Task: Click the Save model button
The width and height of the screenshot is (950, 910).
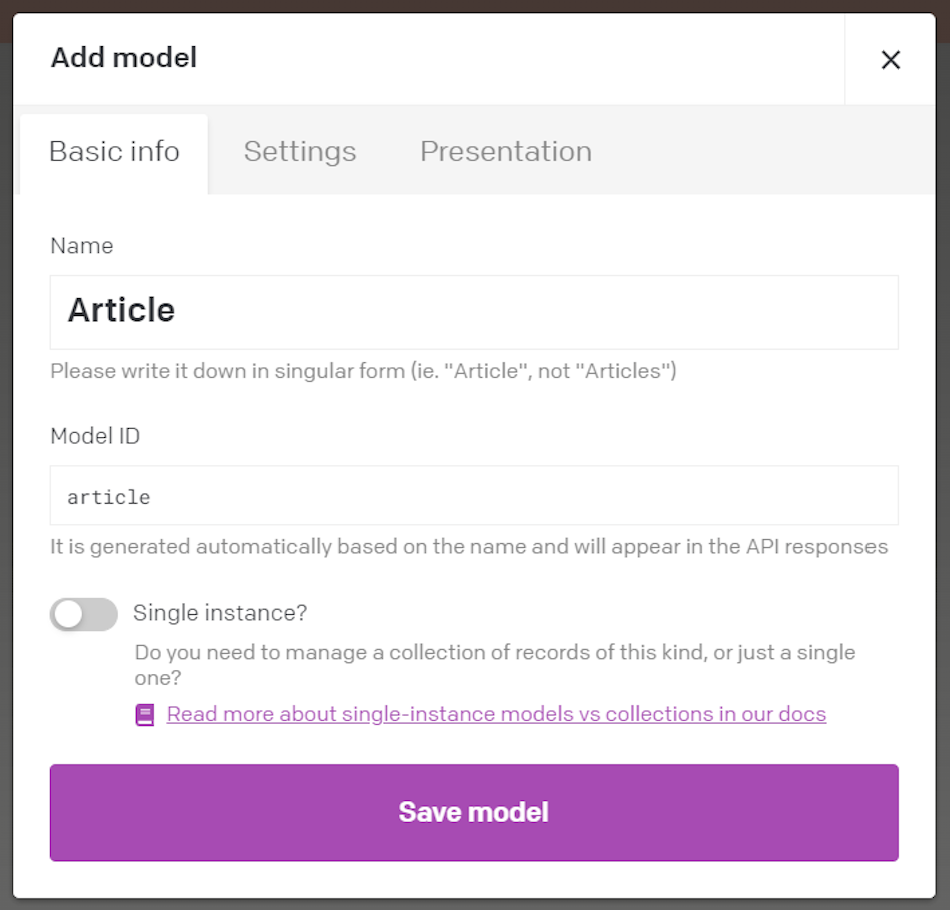Action: (x=474, y=812)
